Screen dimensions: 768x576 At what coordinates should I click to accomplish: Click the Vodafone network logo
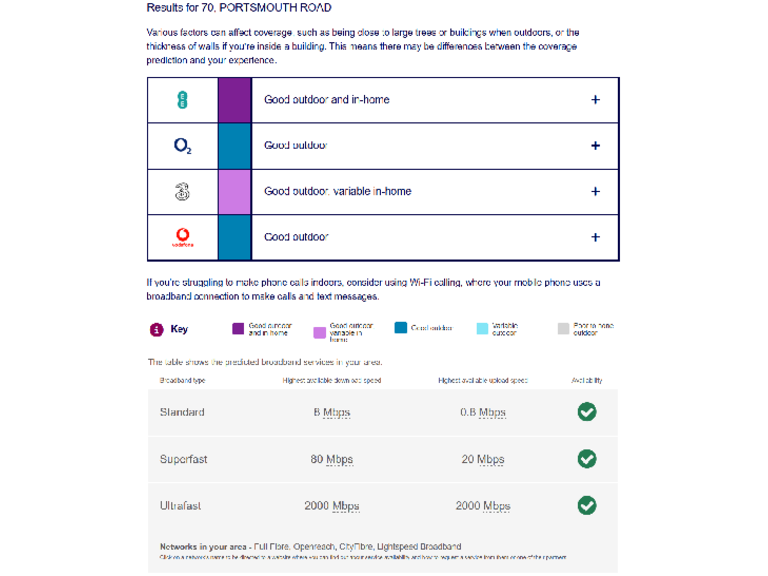[182, 238]
